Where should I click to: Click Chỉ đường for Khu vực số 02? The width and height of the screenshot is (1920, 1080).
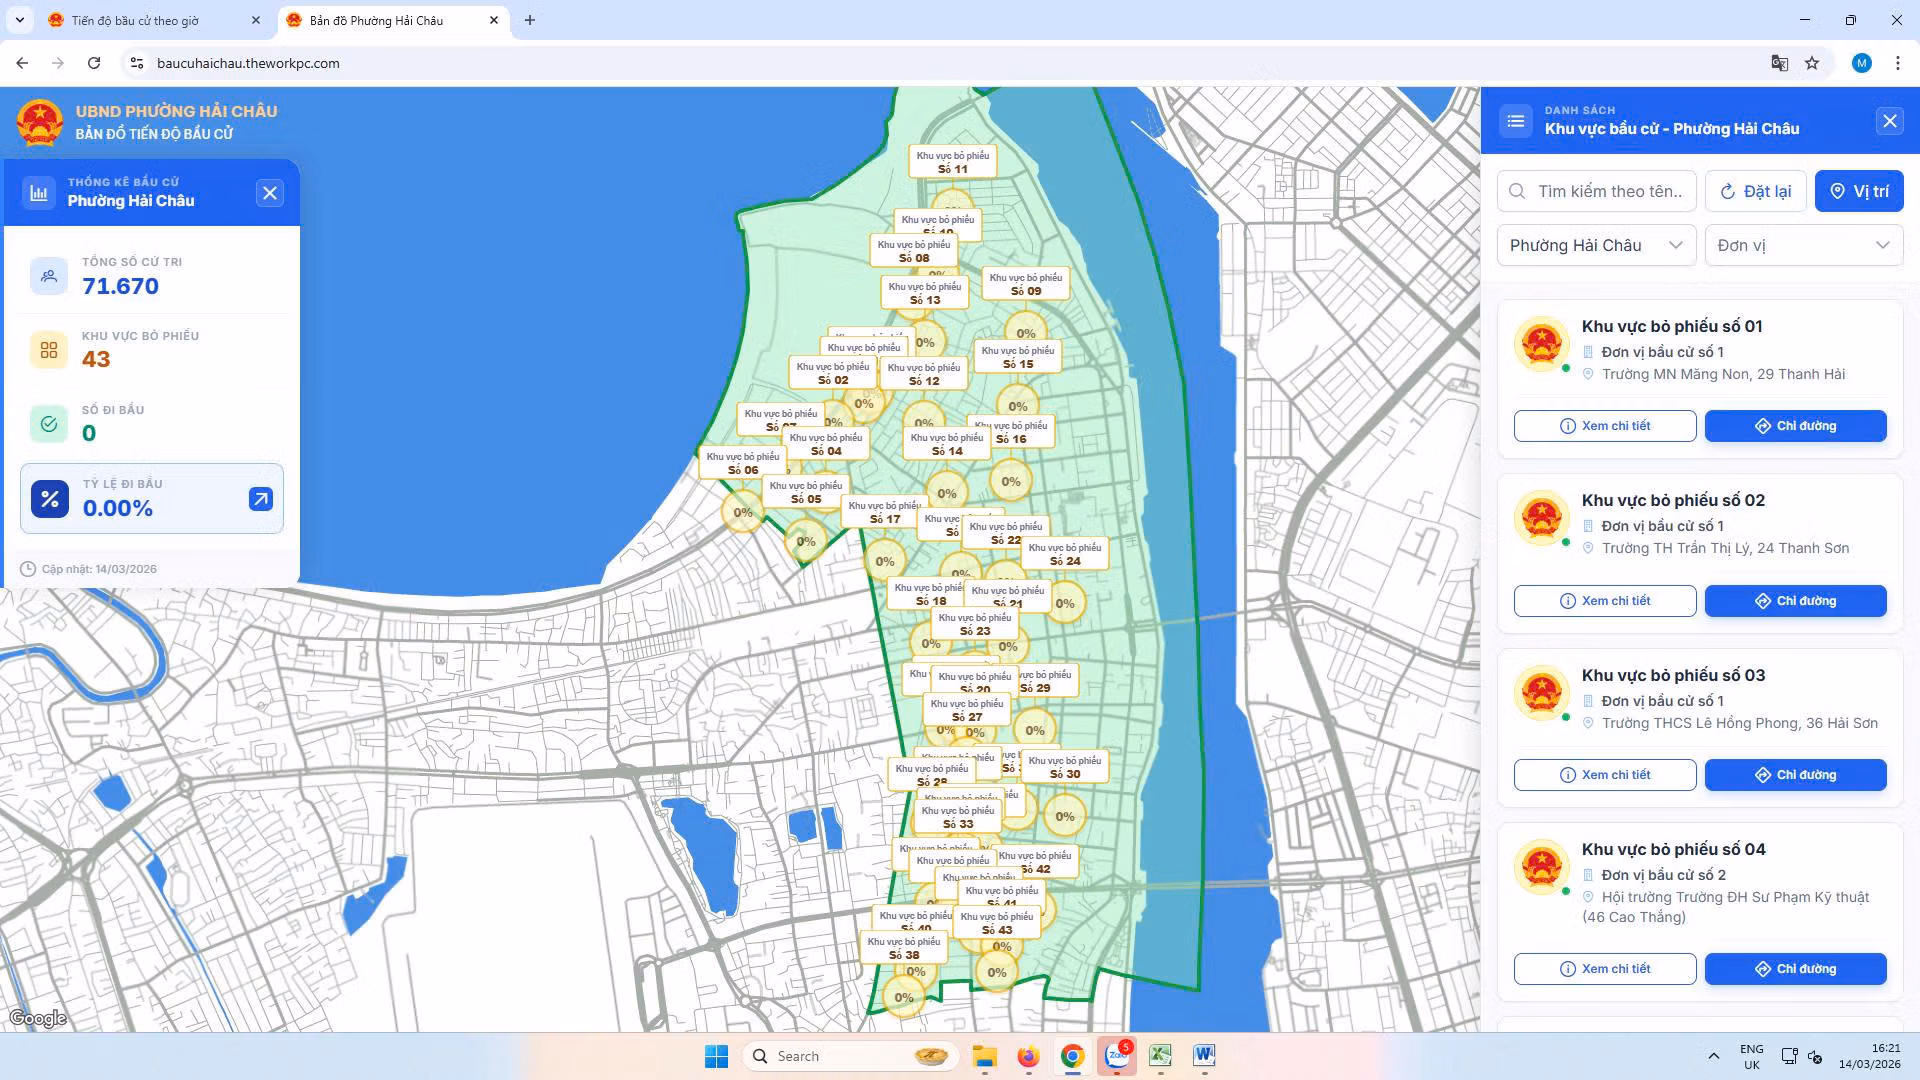click(x=1795, y=601)
